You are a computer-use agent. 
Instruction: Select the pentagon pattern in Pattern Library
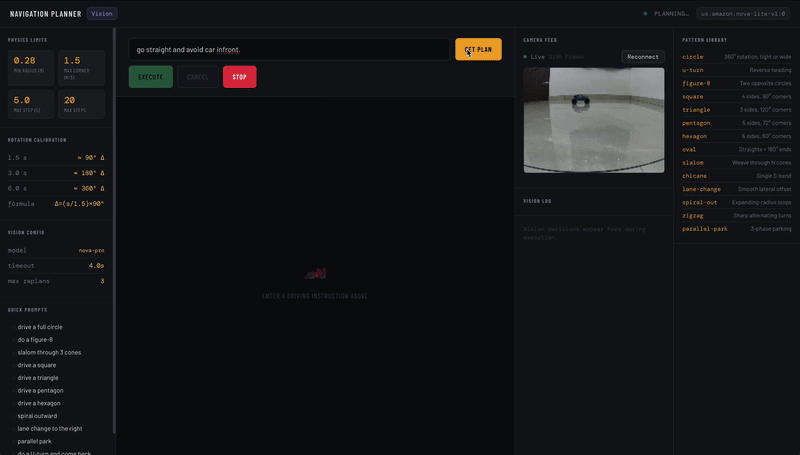pos(737,123)
